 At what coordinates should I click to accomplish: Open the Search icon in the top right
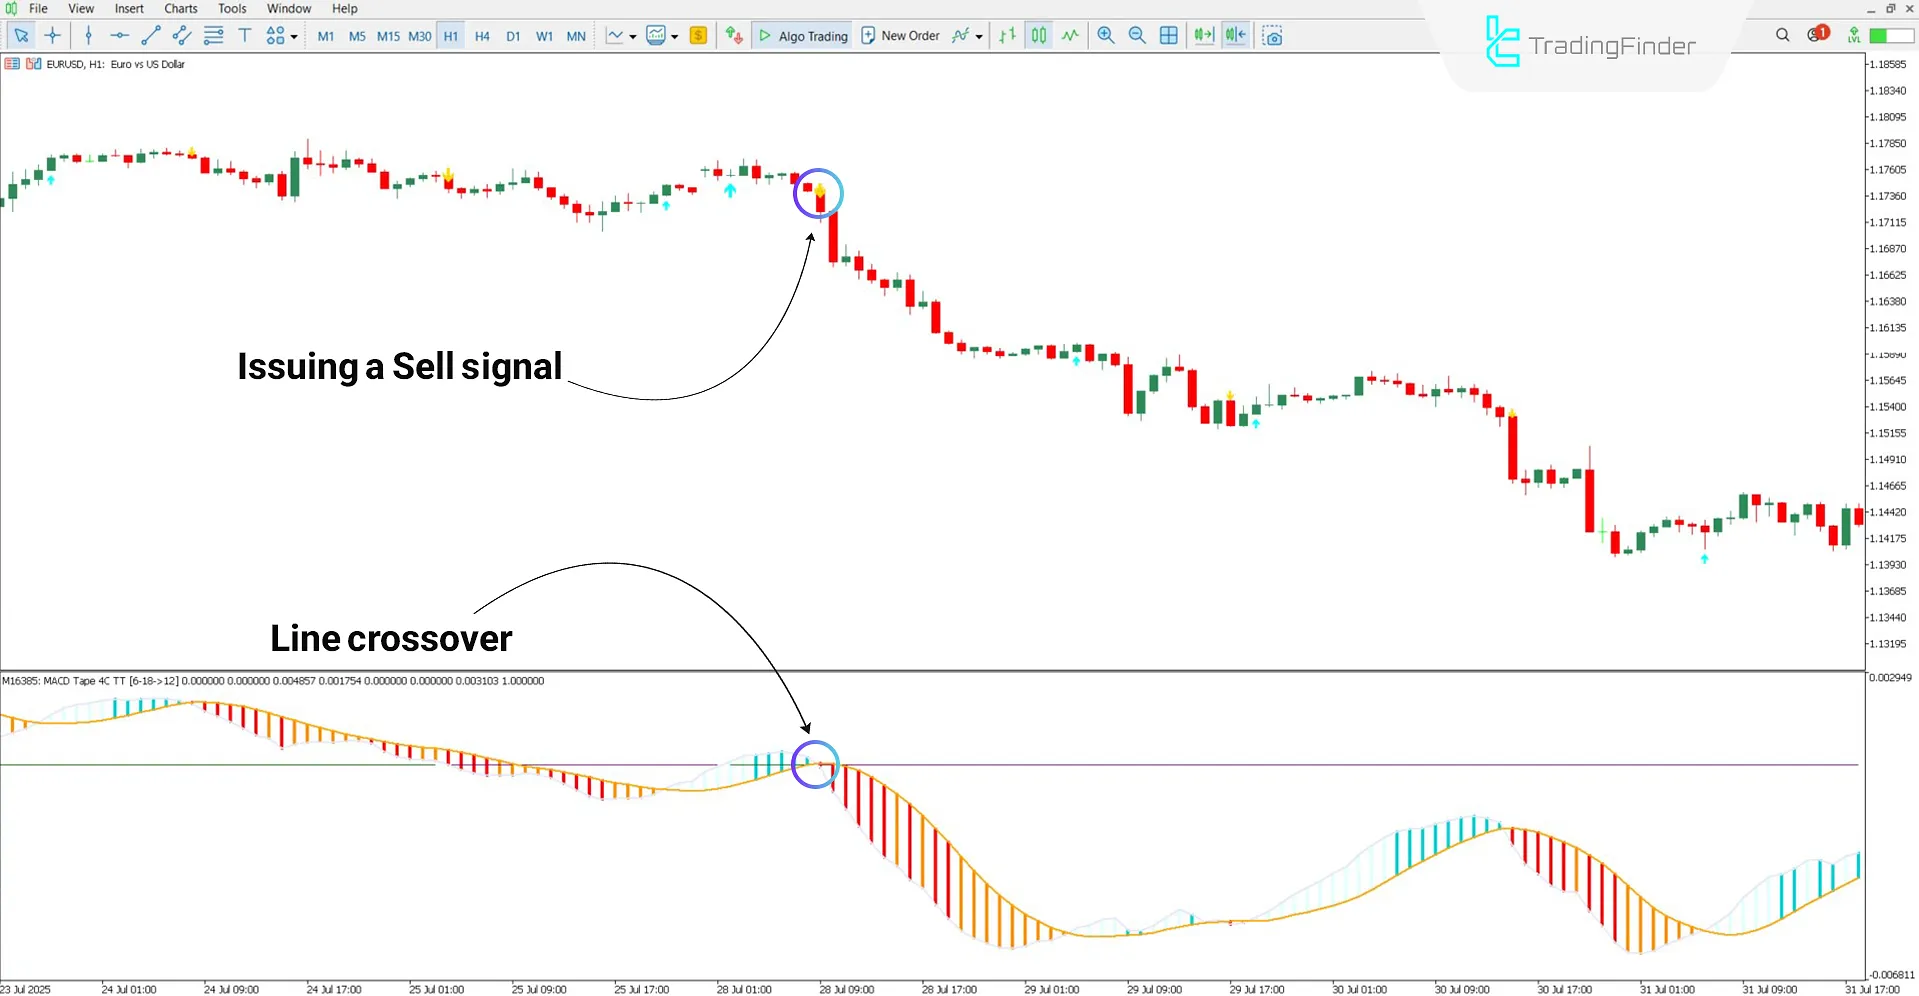pyautogui.click(x=1783, y=35)
